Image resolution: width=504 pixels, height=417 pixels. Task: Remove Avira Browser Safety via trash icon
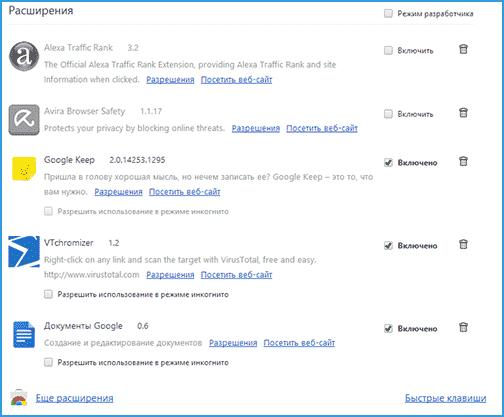(x=463, y=112)
